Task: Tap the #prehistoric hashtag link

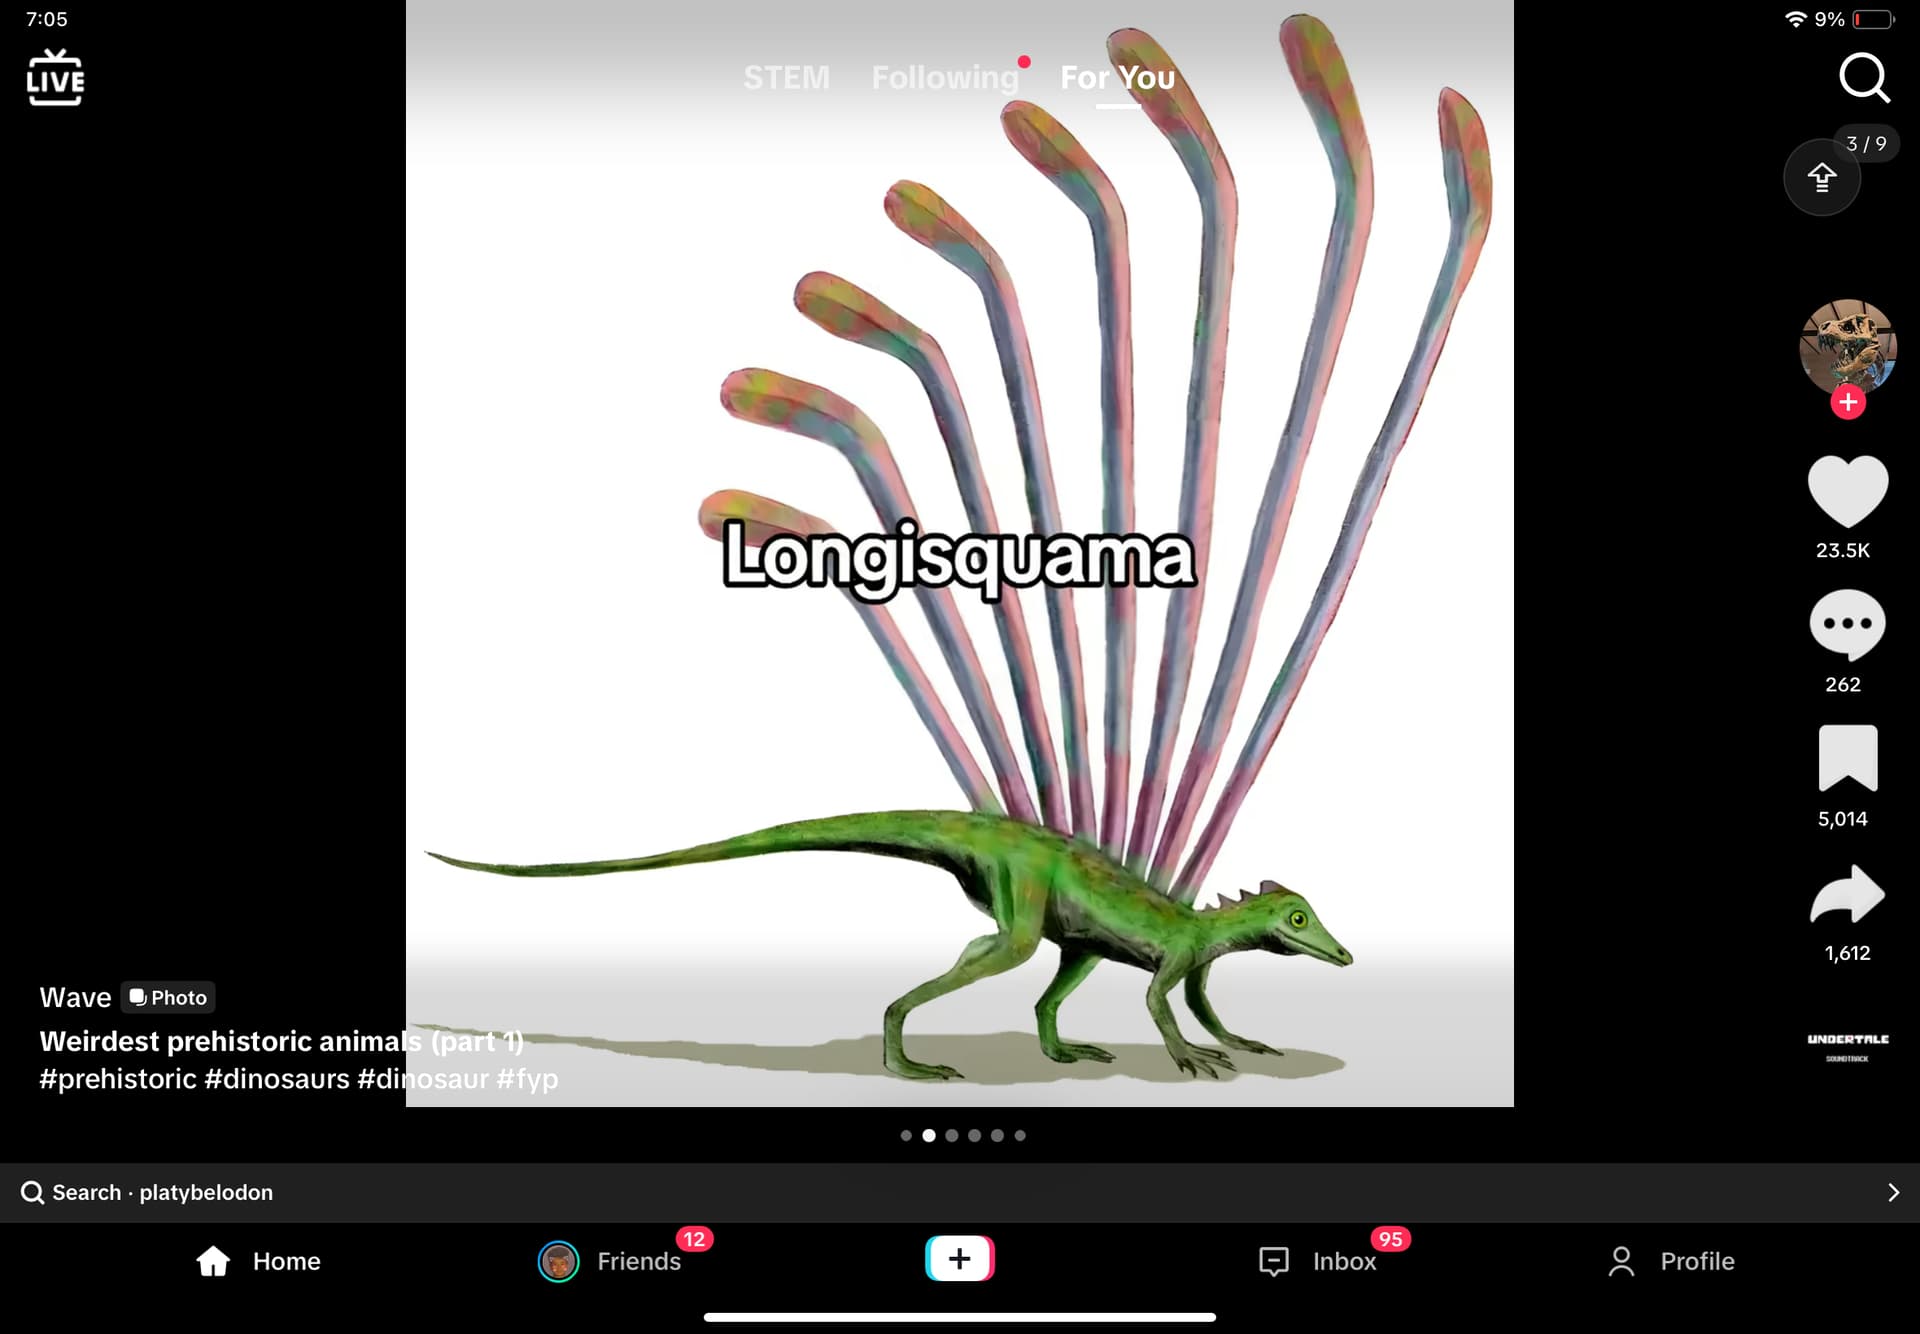Action: coord(118,1079)
